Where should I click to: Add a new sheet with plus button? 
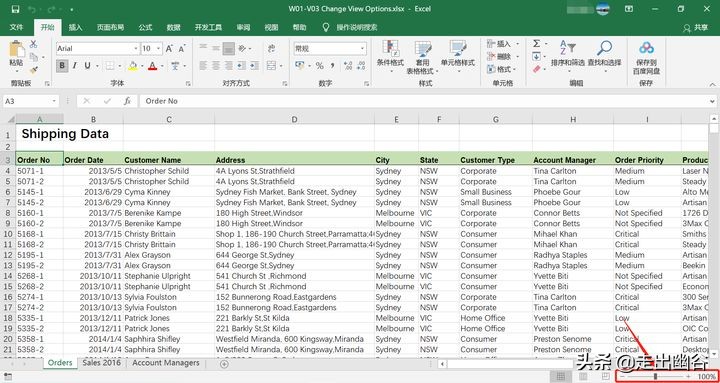224,364
